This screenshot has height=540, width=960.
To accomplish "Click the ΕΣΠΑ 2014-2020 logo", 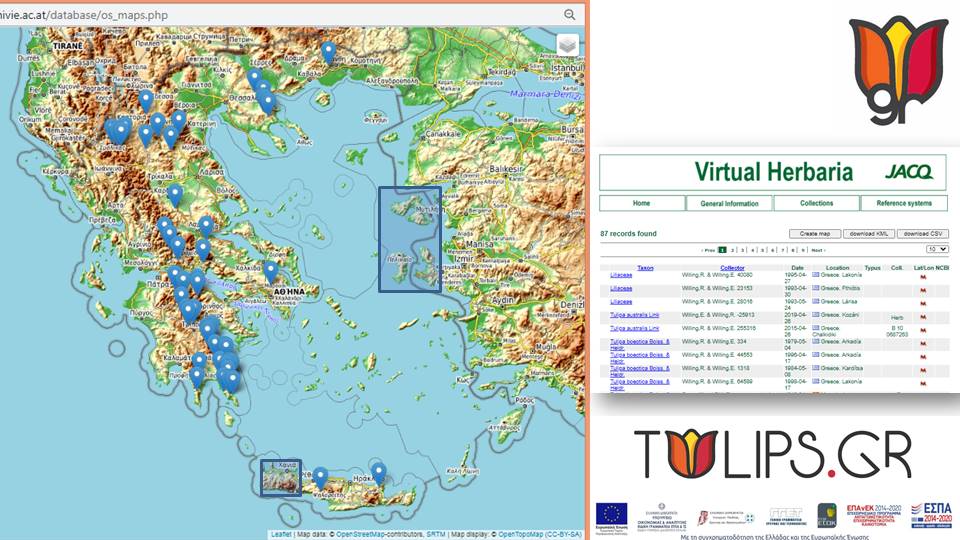I will [931, 516].
